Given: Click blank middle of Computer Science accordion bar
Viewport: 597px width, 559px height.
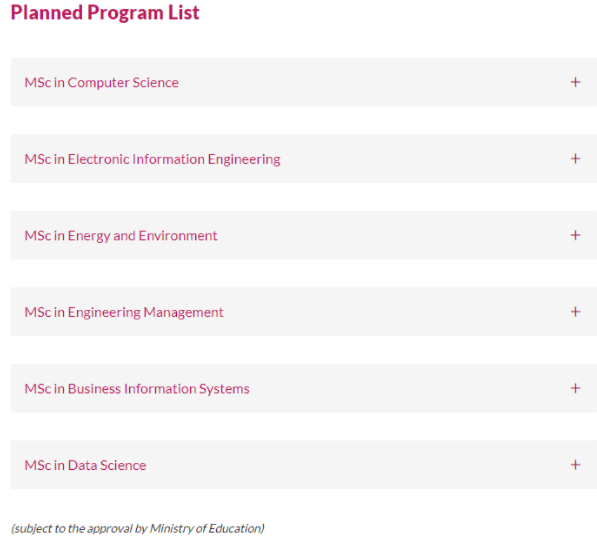Looking at the screenshot, I should 373,82.
